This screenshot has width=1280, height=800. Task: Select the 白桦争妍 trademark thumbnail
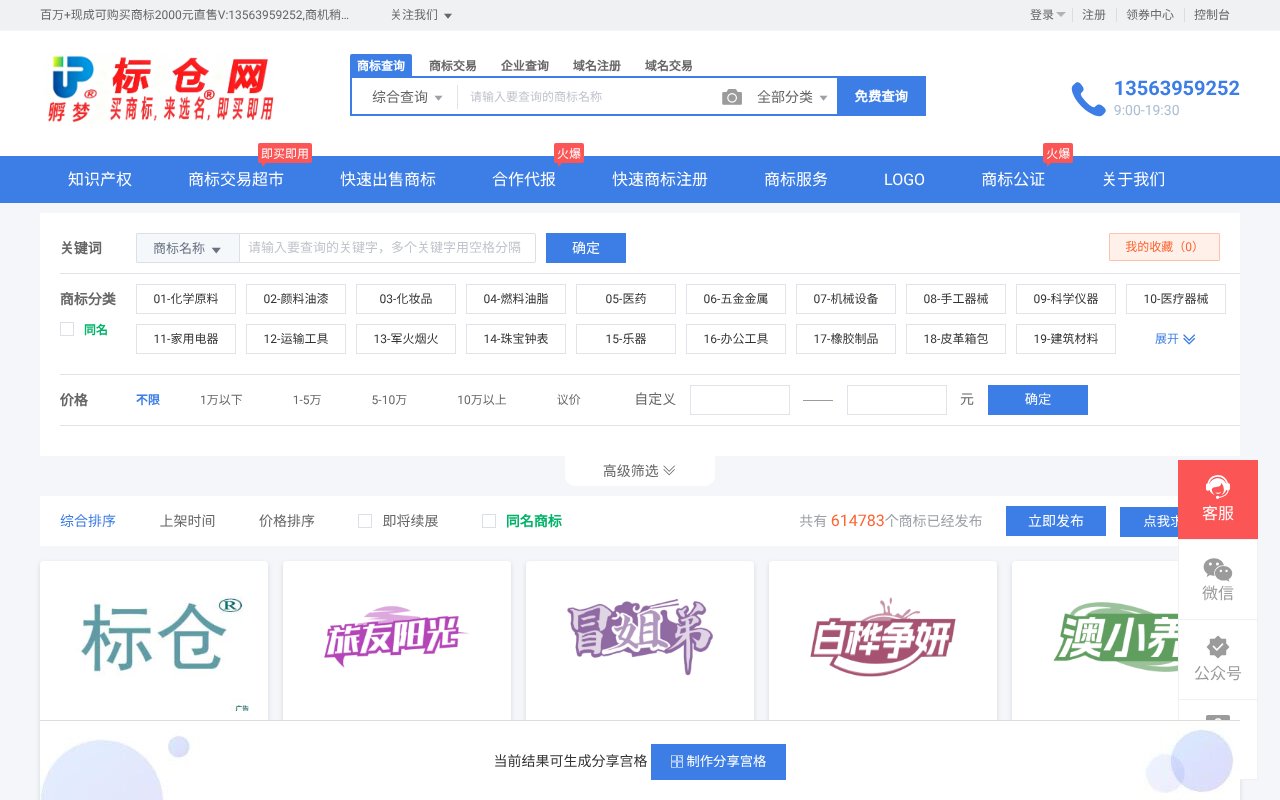pyautogui.click(x=882, y=640)
